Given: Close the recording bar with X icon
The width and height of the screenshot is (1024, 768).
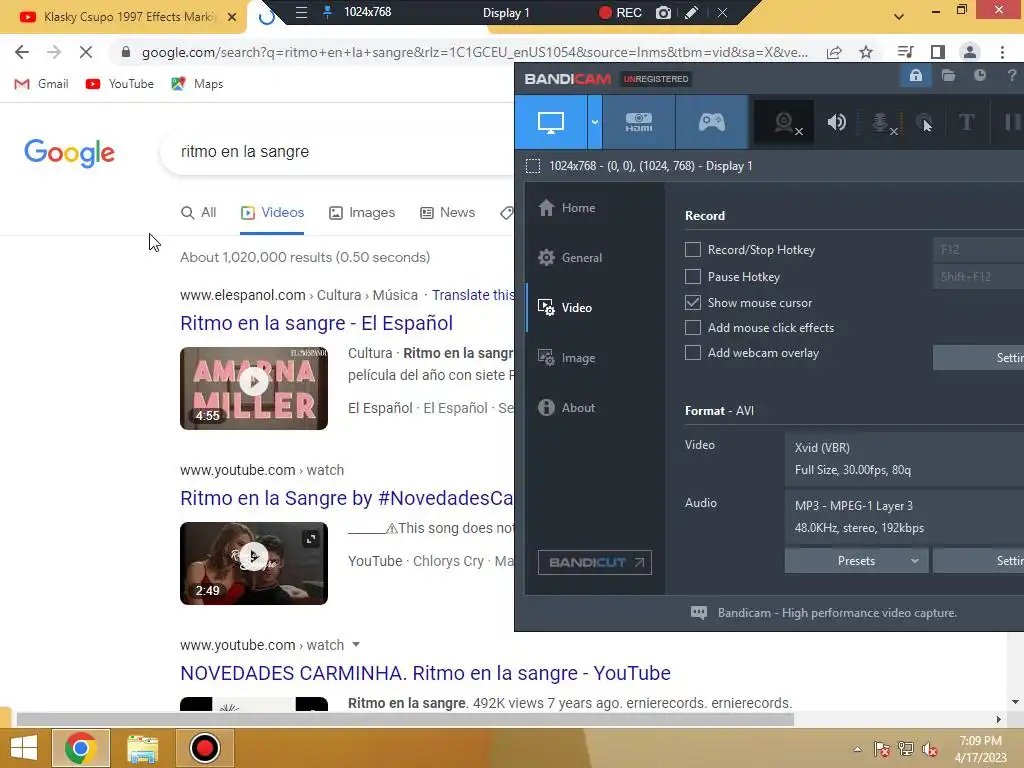Looking at the screenshot, I should pyautogui.click(x=722, y=12).
